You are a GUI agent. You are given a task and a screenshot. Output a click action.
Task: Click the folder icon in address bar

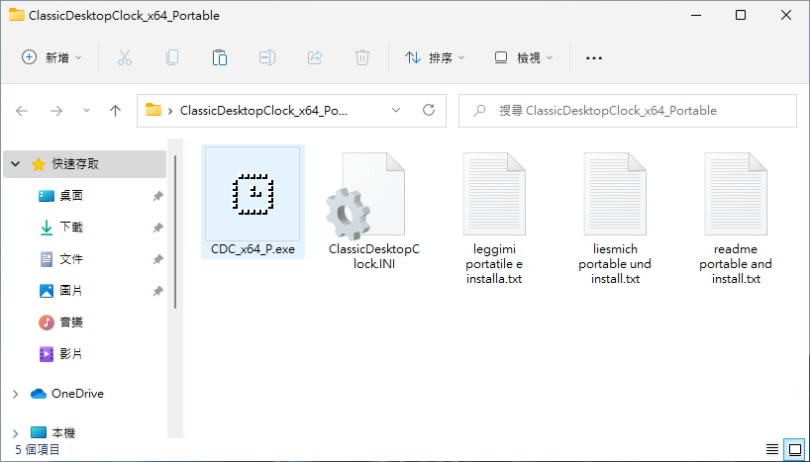(153, 110)
